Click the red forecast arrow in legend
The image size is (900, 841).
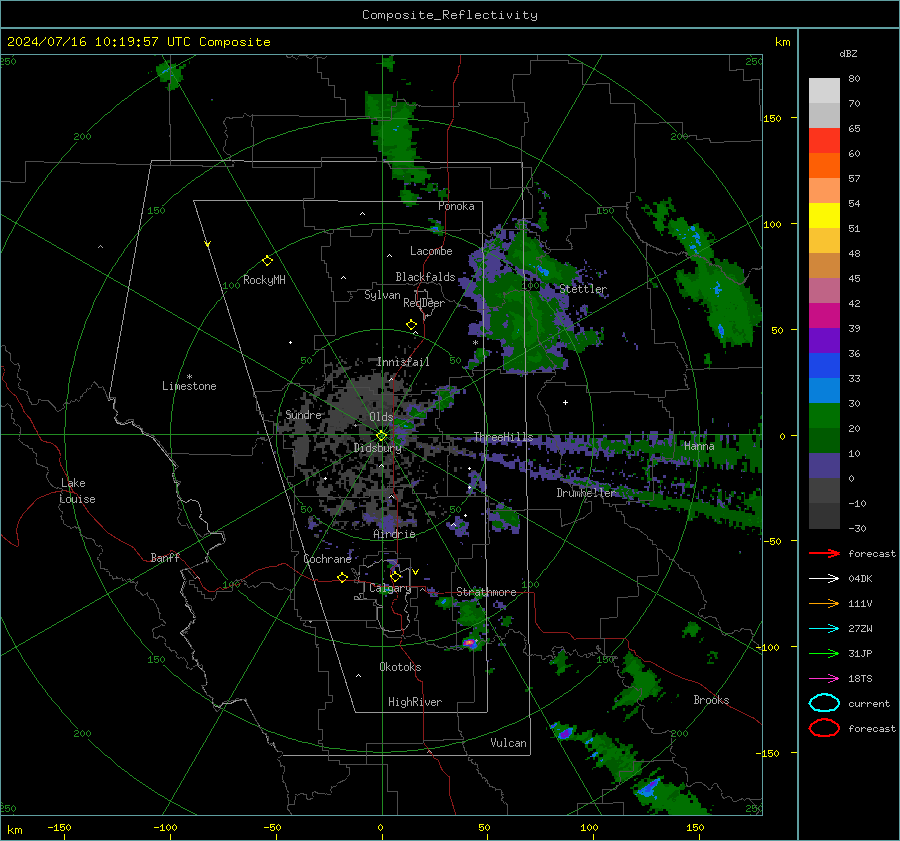pyautogui.click(x=824, y=553)
